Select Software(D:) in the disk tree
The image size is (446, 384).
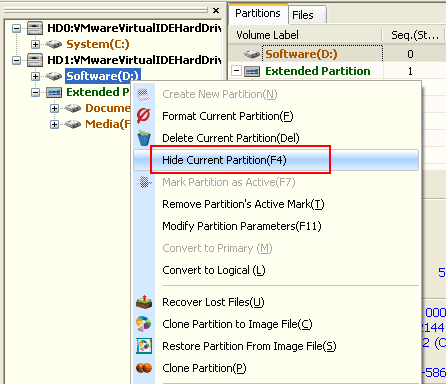(103, 76)
